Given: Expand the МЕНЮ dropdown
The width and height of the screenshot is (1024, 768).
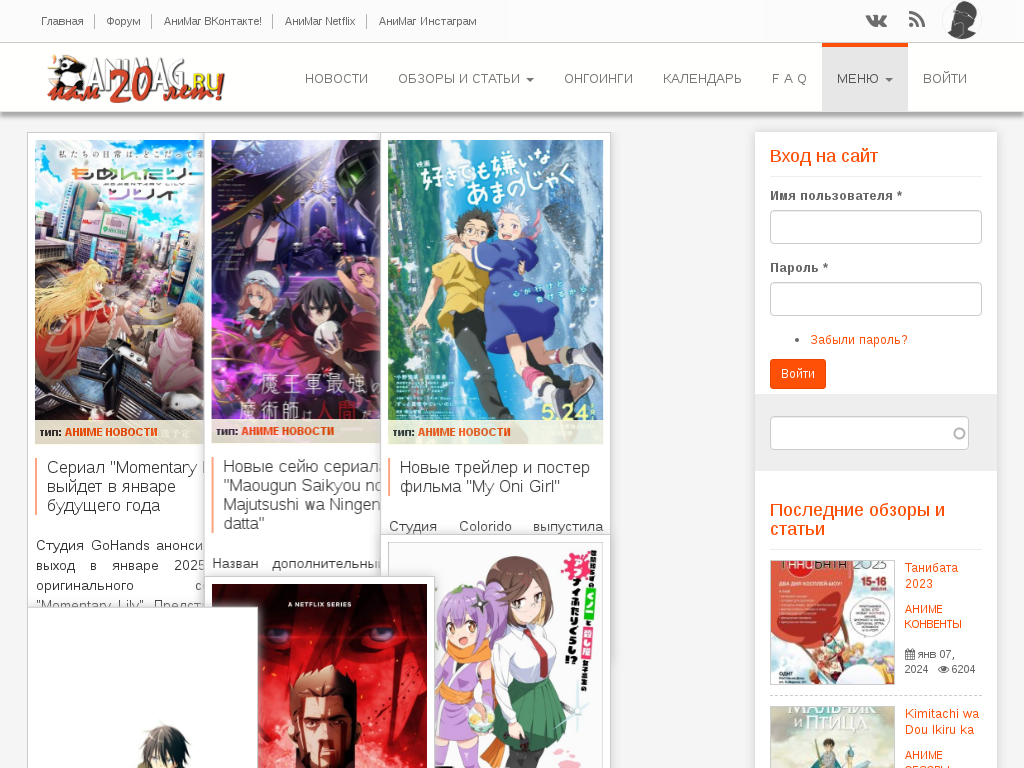Looking at the screenshot, I should pos(865,78).
